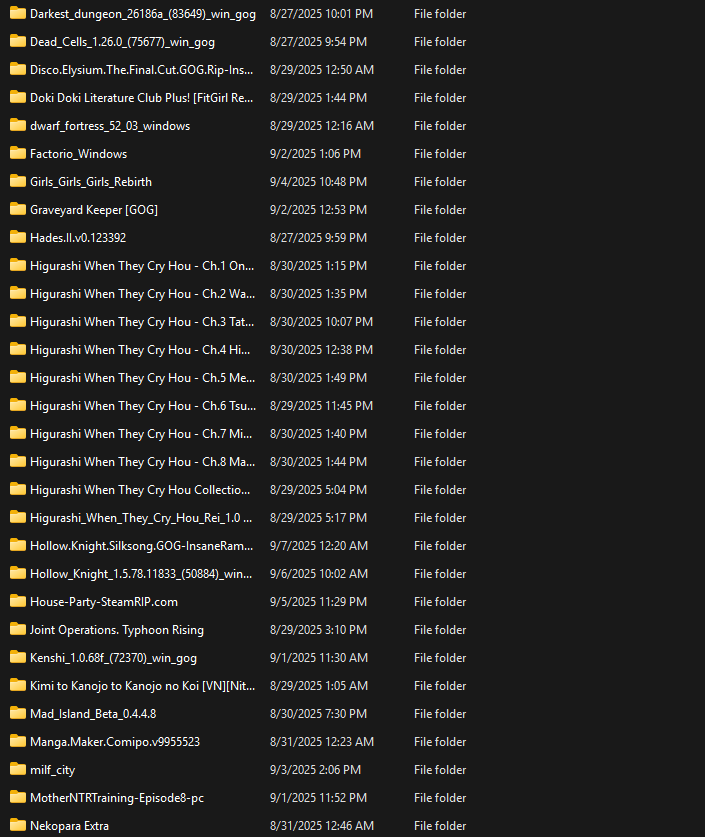Select the Graveyard Keeper [GOG] name
705x837 pixels.
pyautogui.click(x=94, y=210)
